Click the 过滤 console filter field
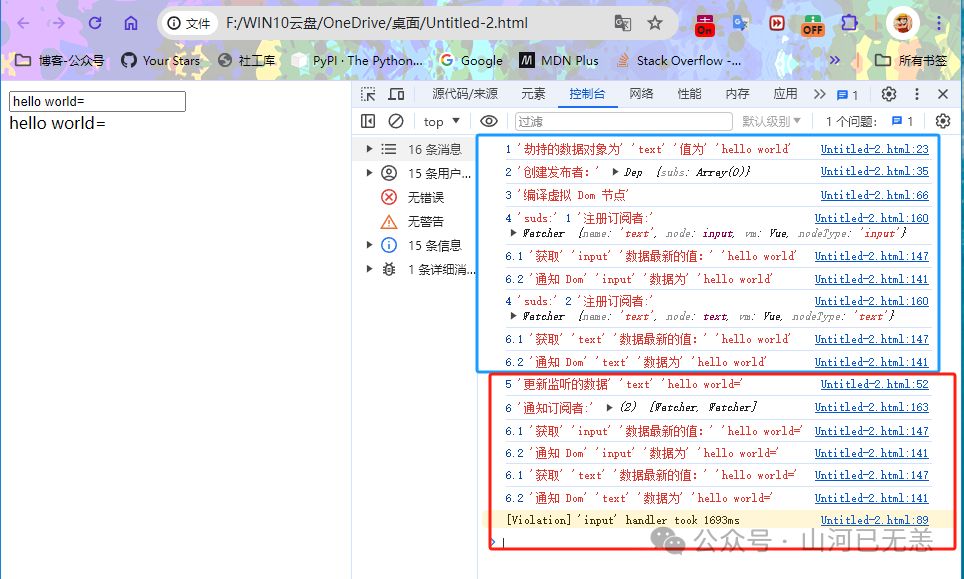The image size is (964, 579). pos(620,121)
